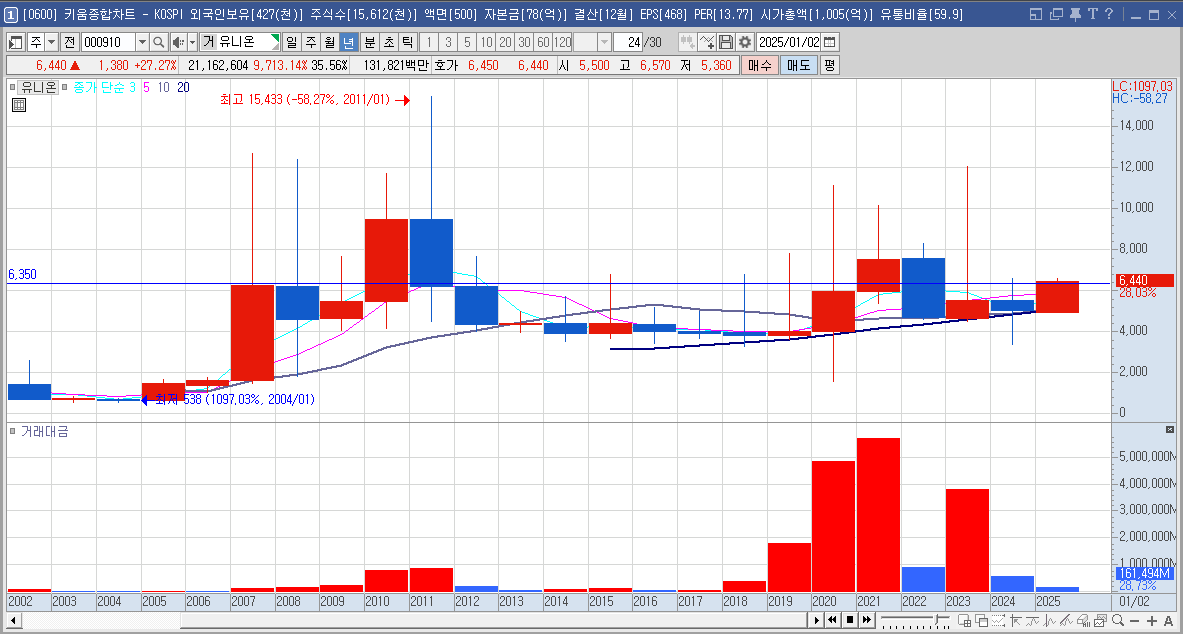Click the stock code 000910 input field
Screen dimensions: 1183x634
coord(108,42)
